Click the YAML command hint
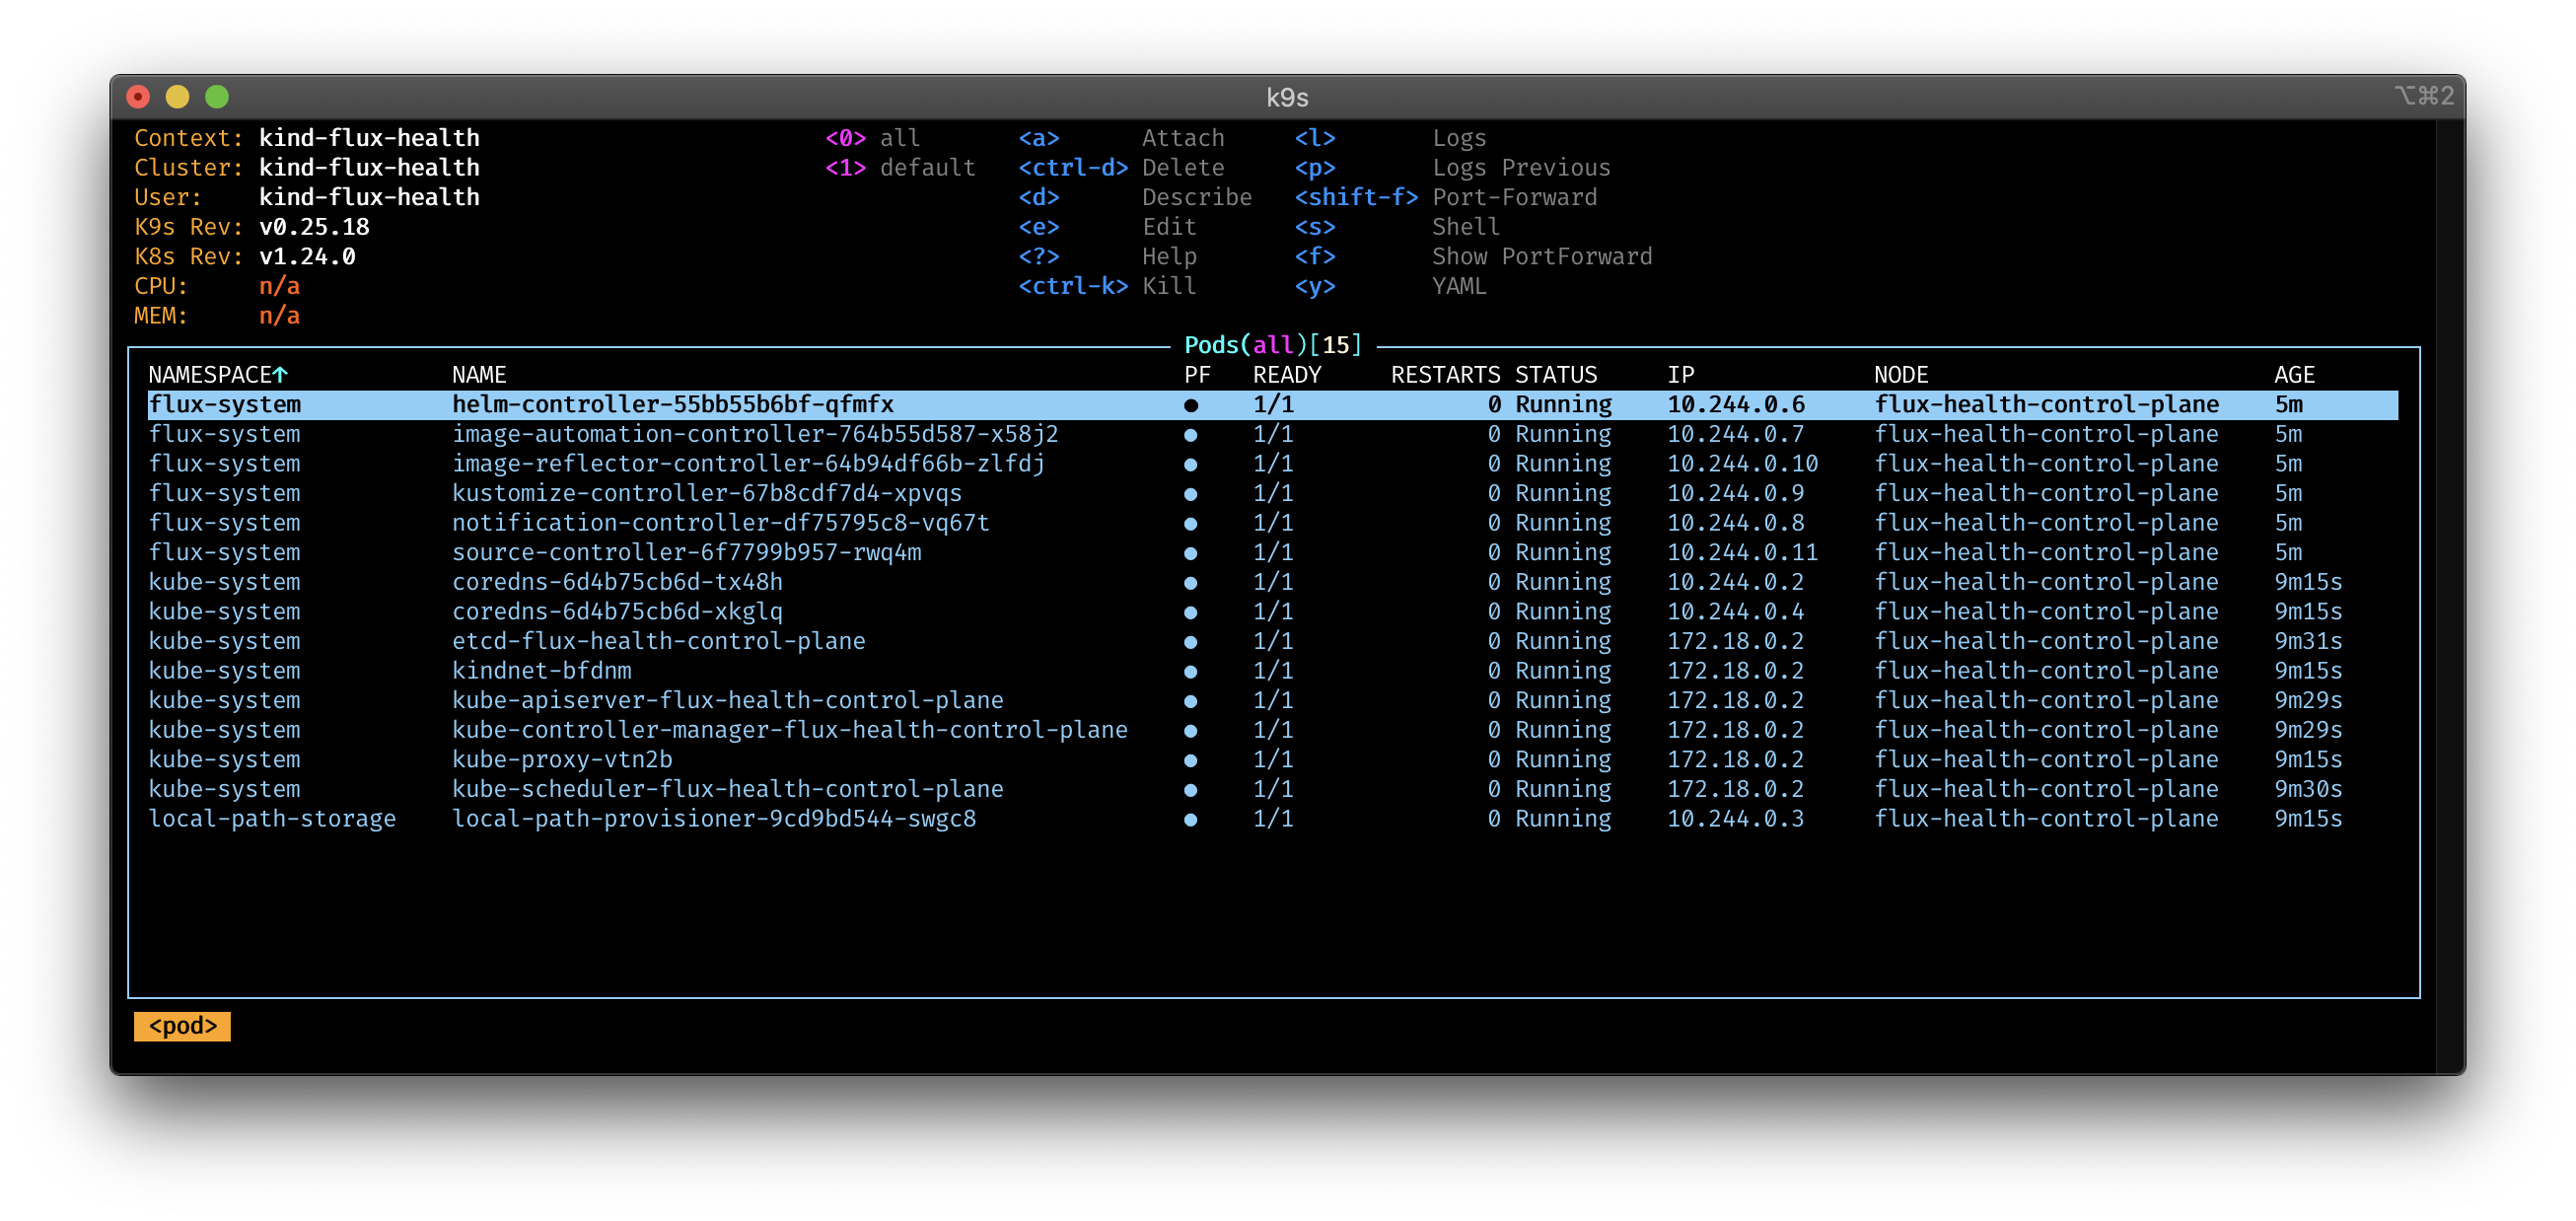Viewport: 2576px width, 1221px height. click(1459, 286)
